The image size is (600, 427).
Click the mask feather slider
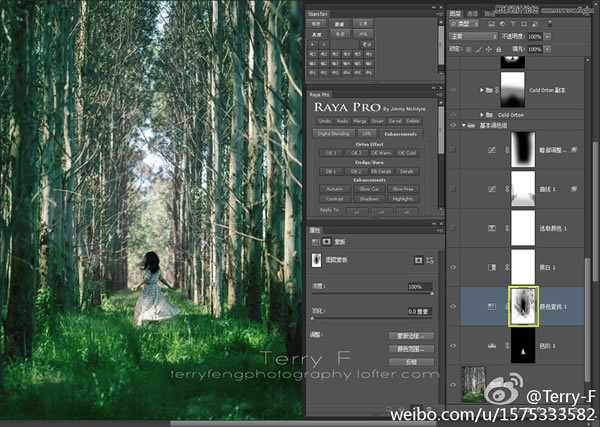coord(372,318)
